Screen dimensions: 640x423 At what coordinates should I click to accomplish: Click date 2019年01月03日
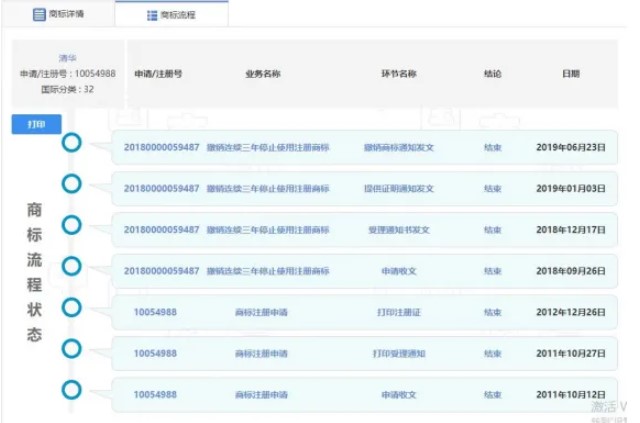pyautogui.click(x=571, y=189)
